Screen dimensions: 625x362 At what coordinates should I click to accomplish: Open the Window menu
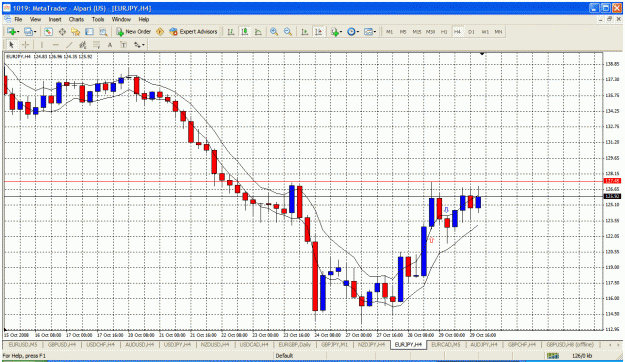[x=121, y=19]
